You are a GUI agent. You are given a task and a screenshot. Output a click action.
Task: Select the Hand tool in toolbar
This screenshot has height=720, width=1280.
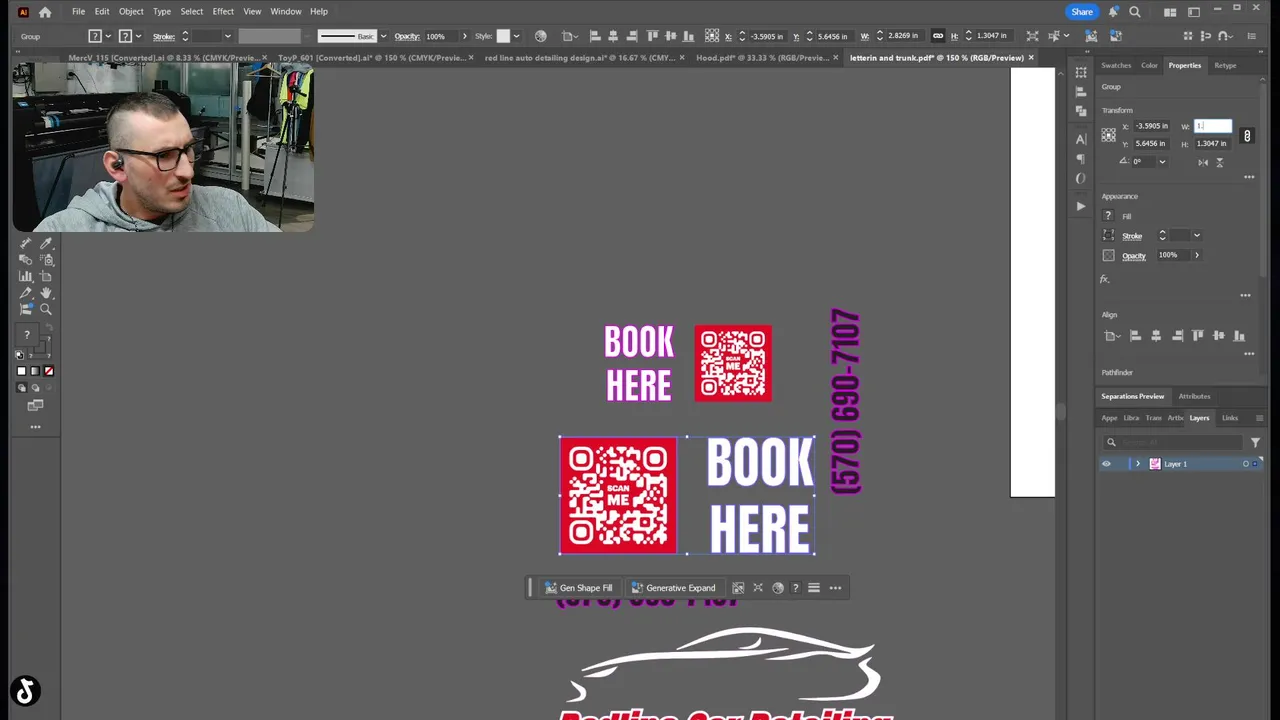pos(46,293)
